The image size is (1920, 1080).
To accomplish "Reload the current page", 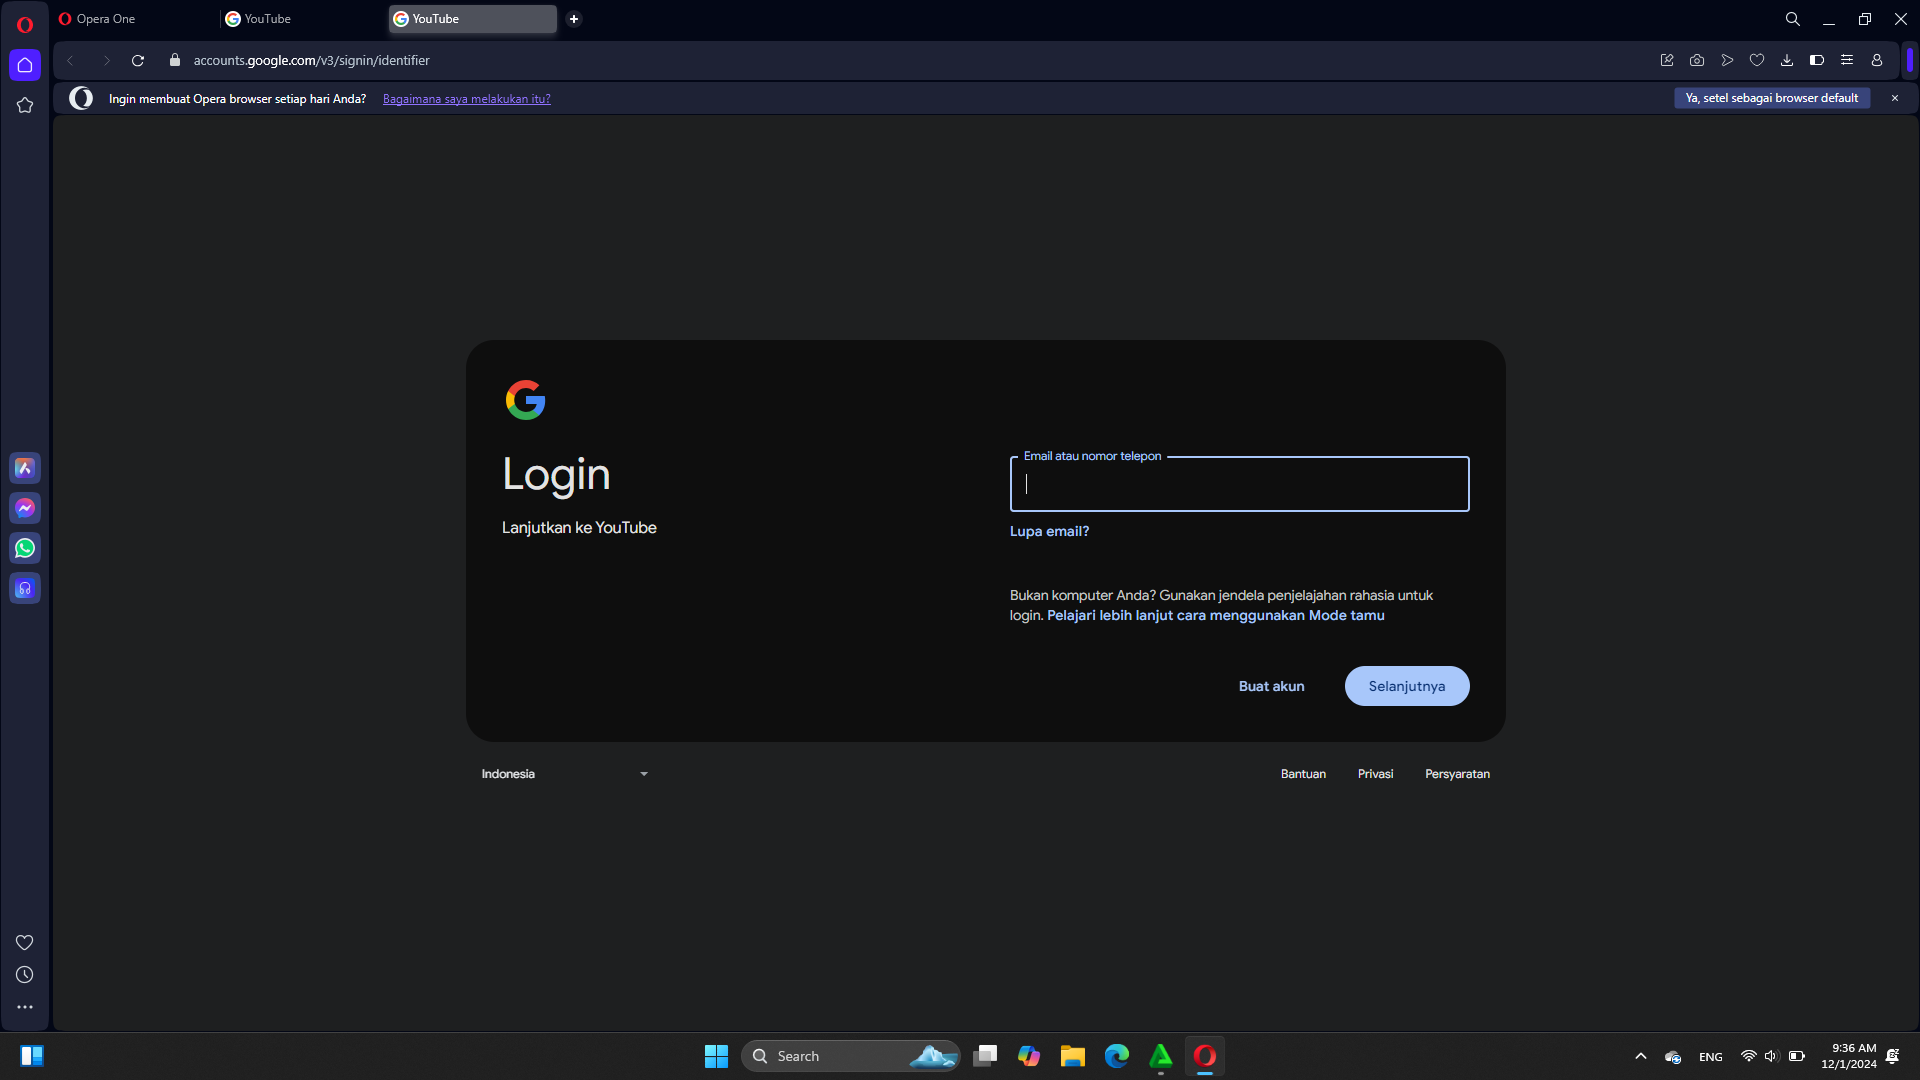I will click(x=138, y=60).
